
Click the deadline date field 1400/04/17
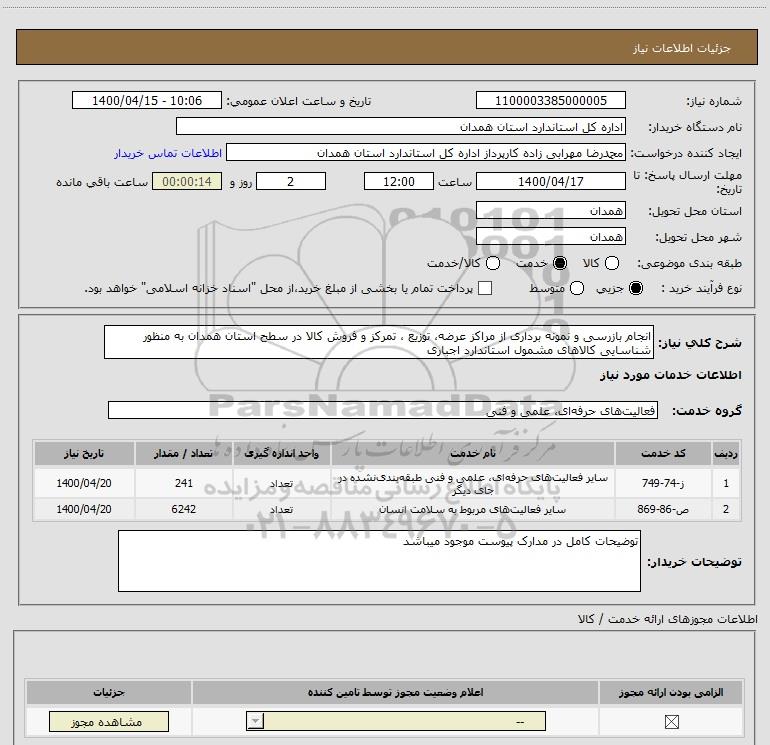point(550,182)
